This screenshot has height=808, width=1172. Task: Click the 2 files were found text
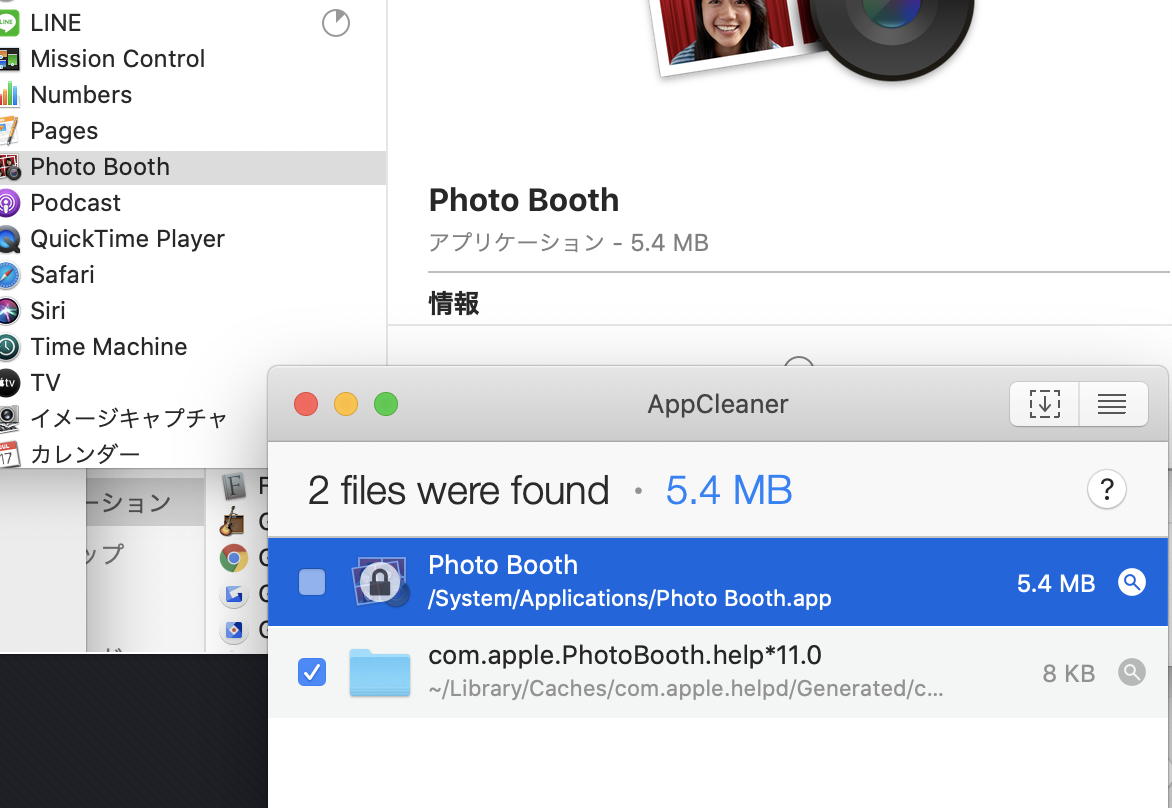pyautogui.click(x=458, y=490)
